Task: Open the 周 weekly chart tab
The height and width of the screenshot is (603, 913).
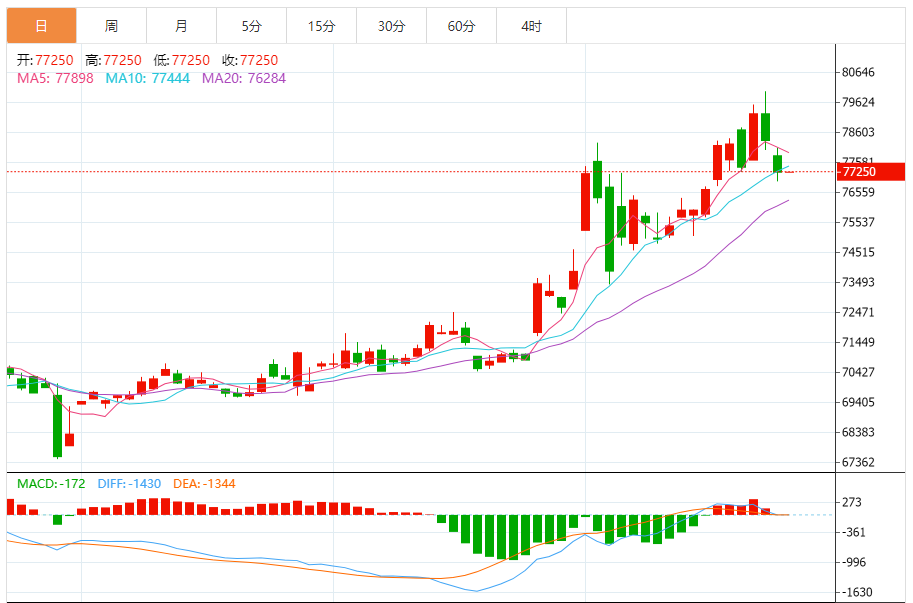Action: (x=111, y=26)
